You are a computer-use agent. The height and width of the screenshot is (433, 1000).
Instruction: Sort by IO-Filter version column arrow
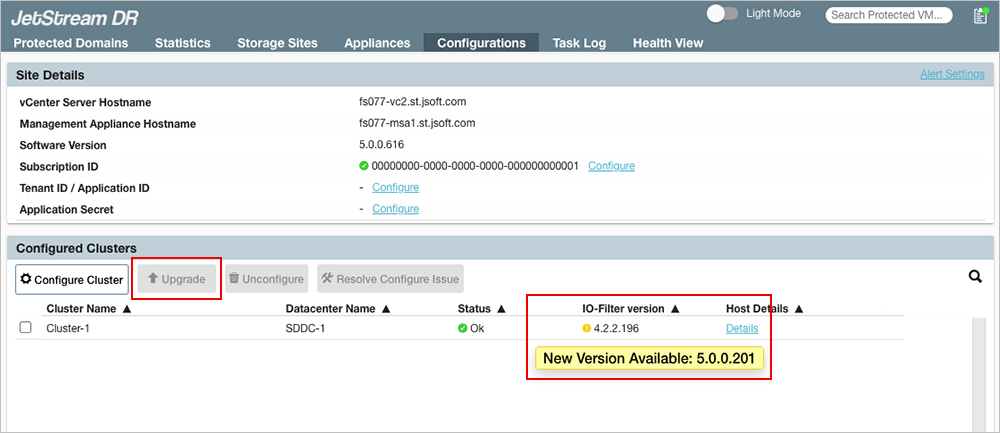pyautogui.click(x=675, y=309)
